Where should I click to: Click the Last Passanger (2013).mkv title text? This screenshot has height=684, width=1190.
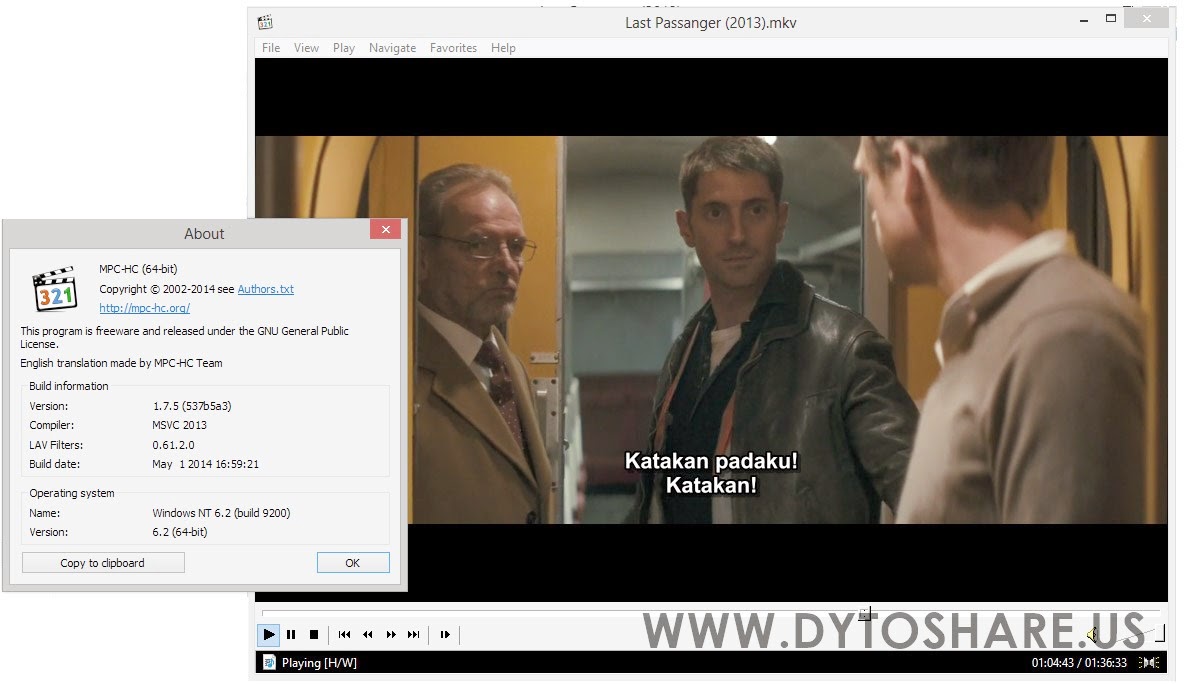point(711,23)
